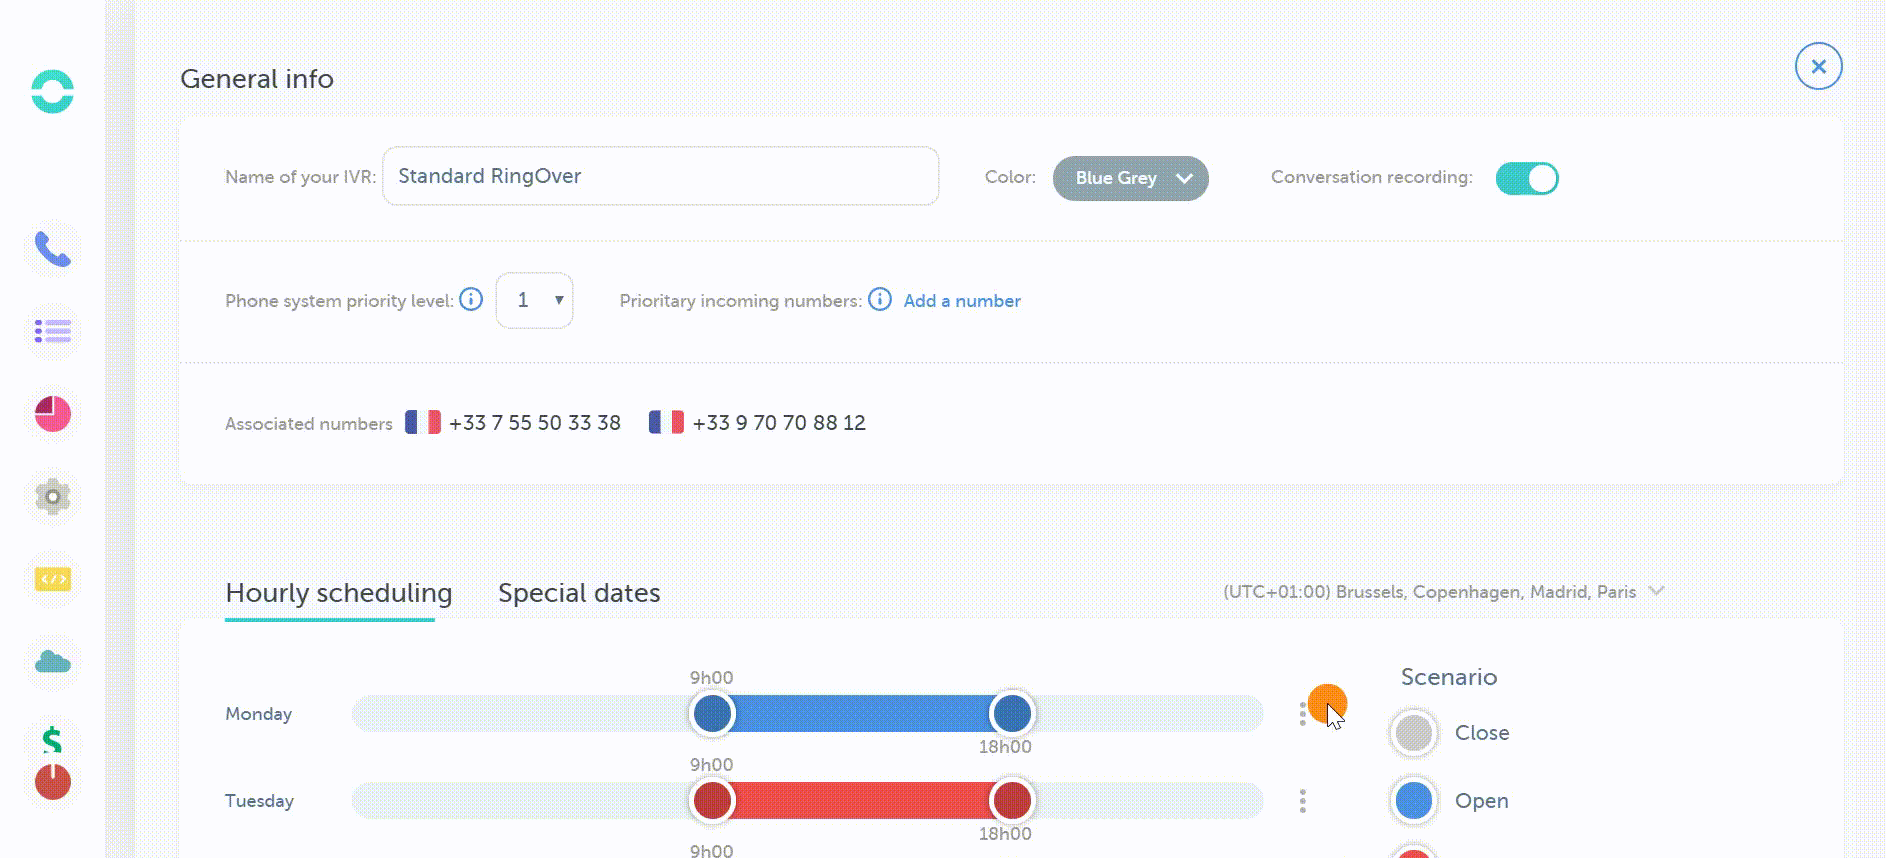The image size is (1886, 858).
Task: Click info icon beside Phone system priority level
Action: 471,299
